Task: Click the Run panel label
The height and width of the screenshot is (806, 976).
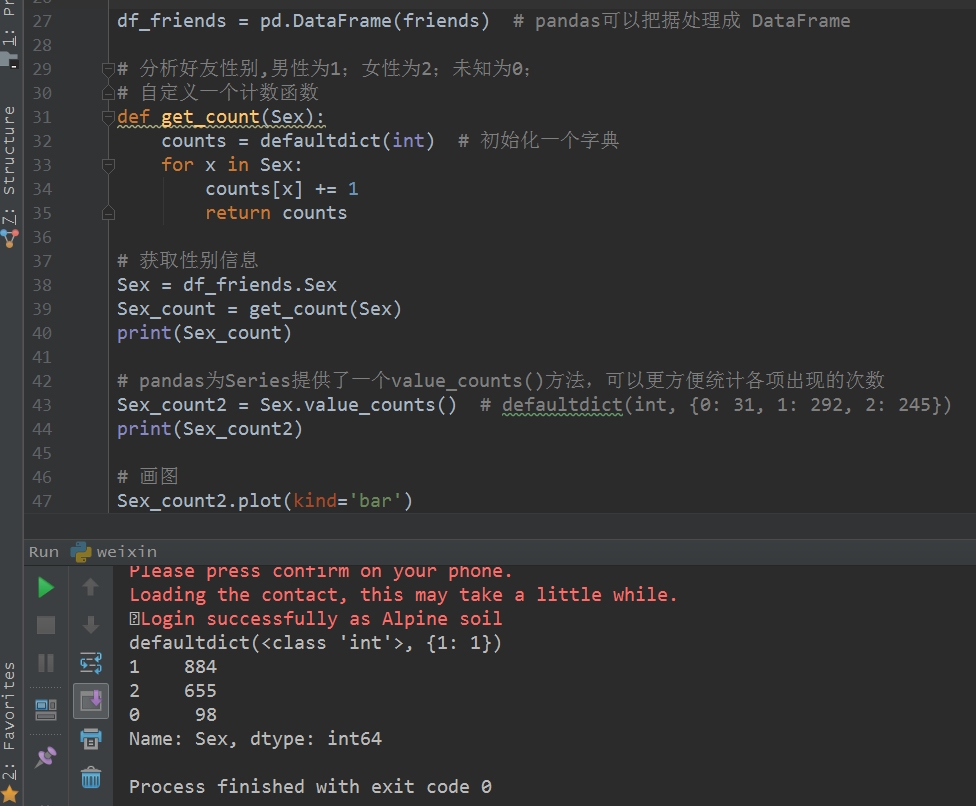Action: pyautogui.click(x=44, y=552)
